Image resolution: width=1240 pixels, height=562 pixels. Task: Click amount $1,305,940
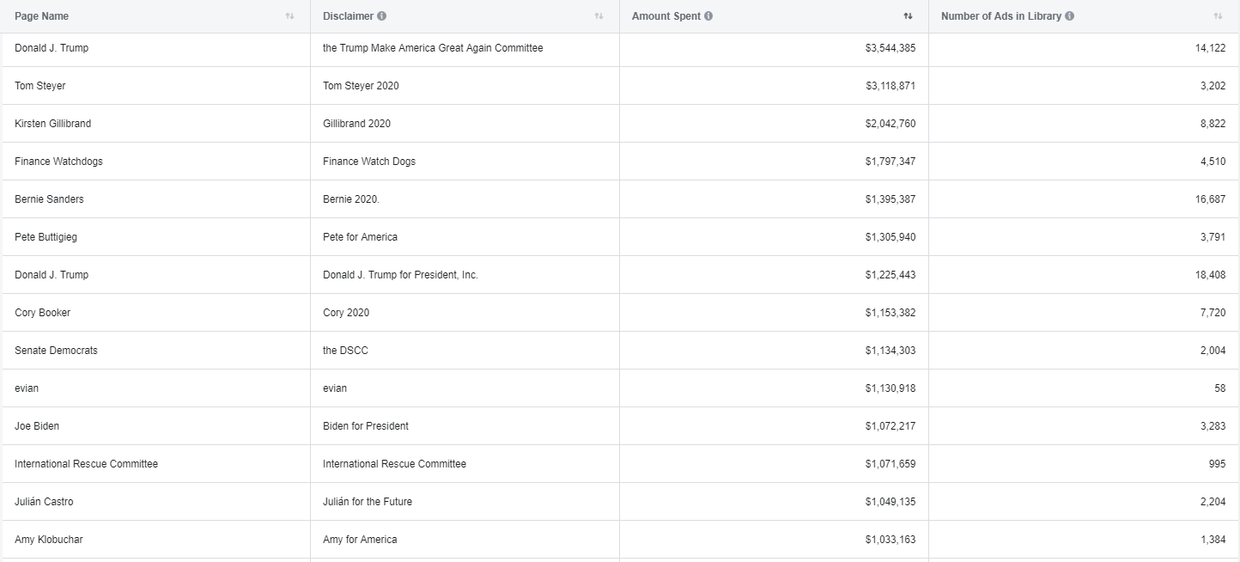[x=890, y=237]
